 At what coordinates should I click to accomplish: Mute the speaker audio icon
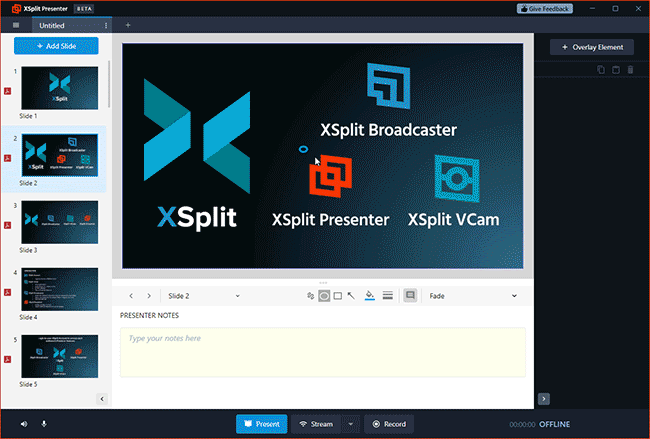(24, 424)
